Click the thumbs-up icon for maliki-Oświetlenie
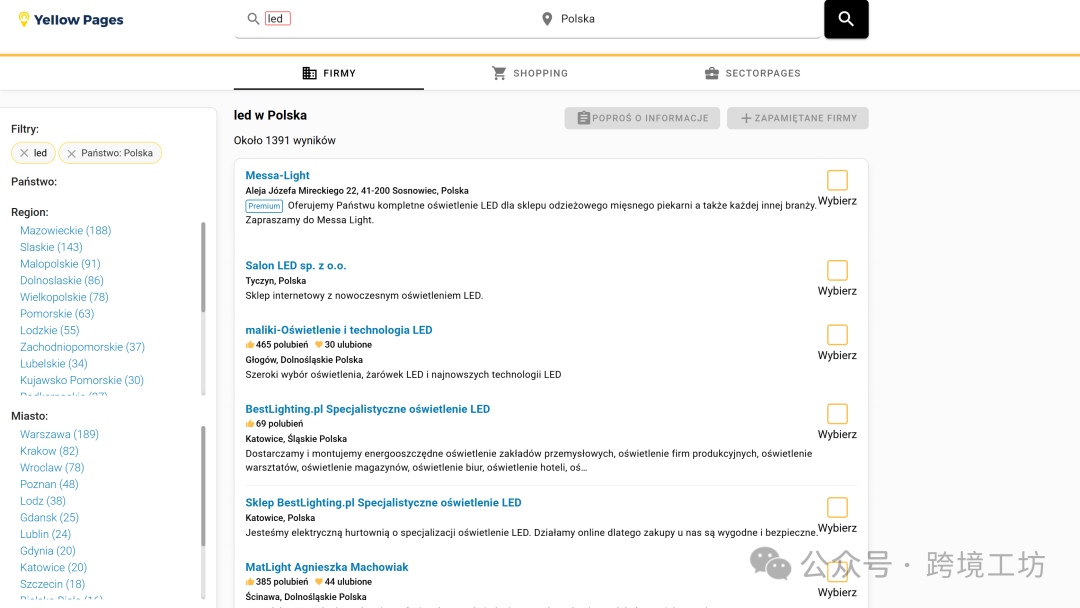The width and height of the screenshot is (1080, 608). [250, 345]
